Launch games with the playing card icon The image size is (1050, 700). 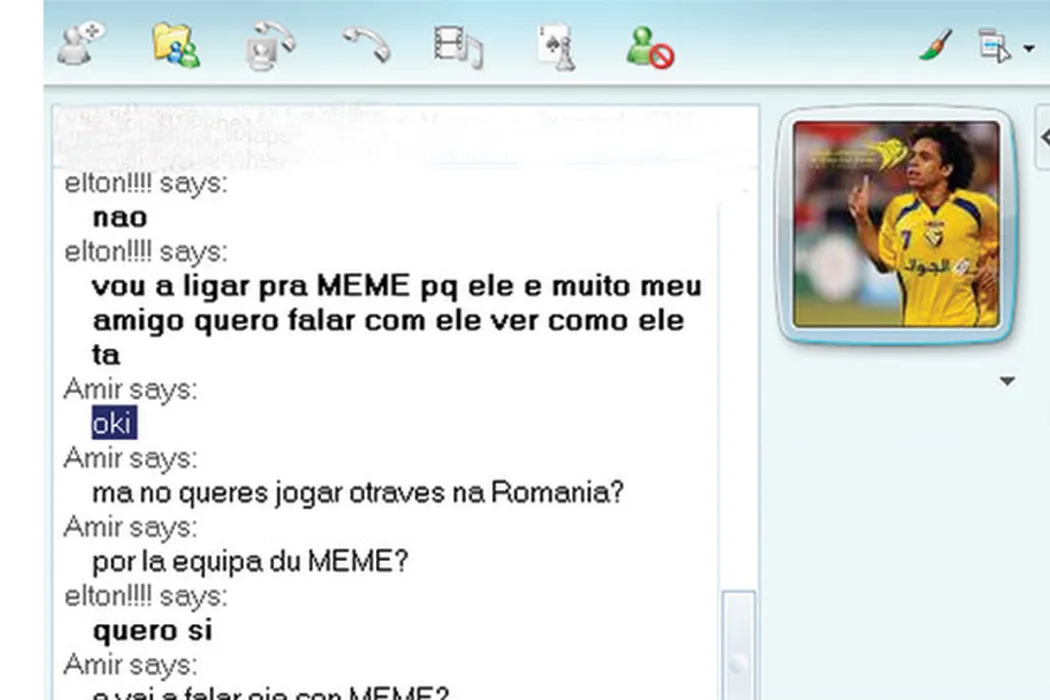click(555, 46)
